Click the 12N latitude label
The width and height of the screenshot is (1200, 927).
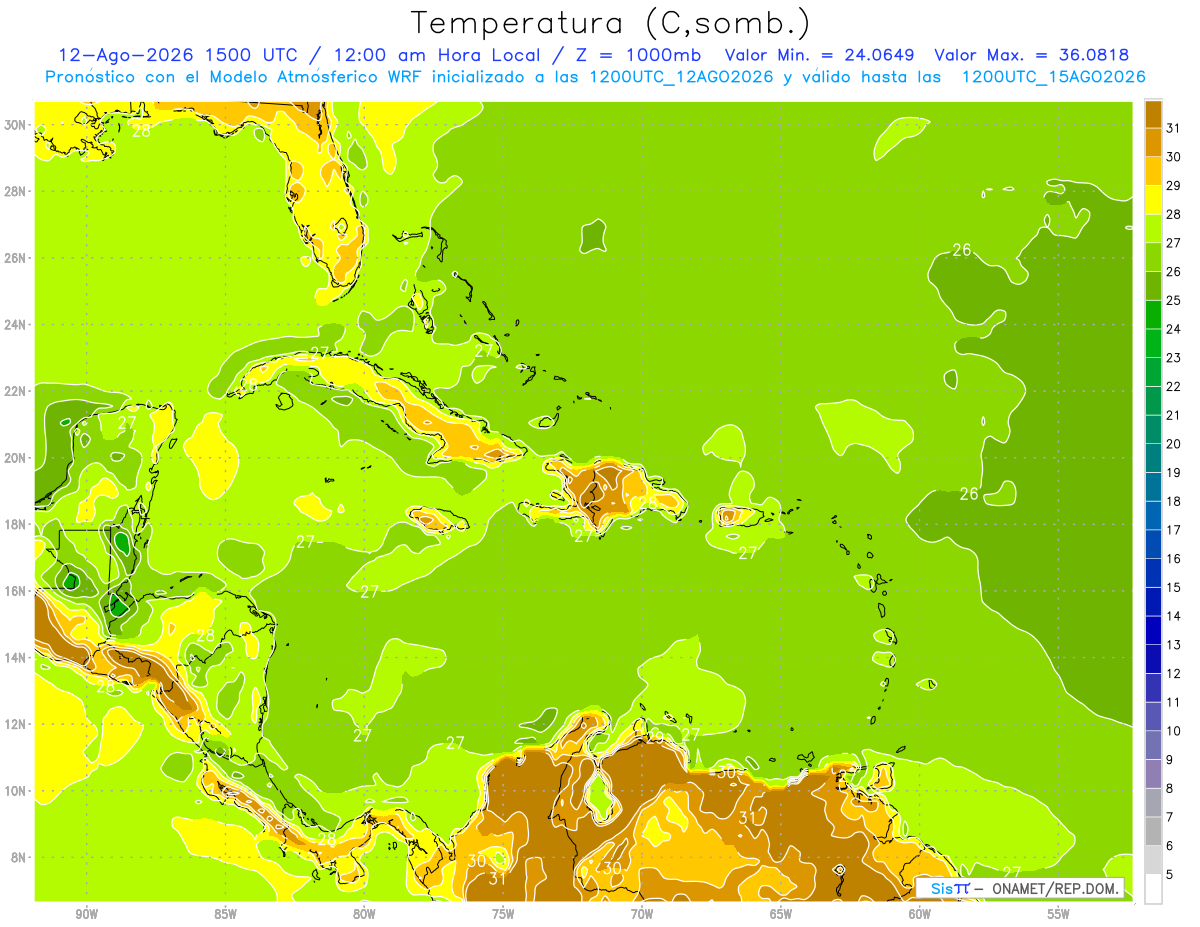pyautogui.click(x=17, y=724)
